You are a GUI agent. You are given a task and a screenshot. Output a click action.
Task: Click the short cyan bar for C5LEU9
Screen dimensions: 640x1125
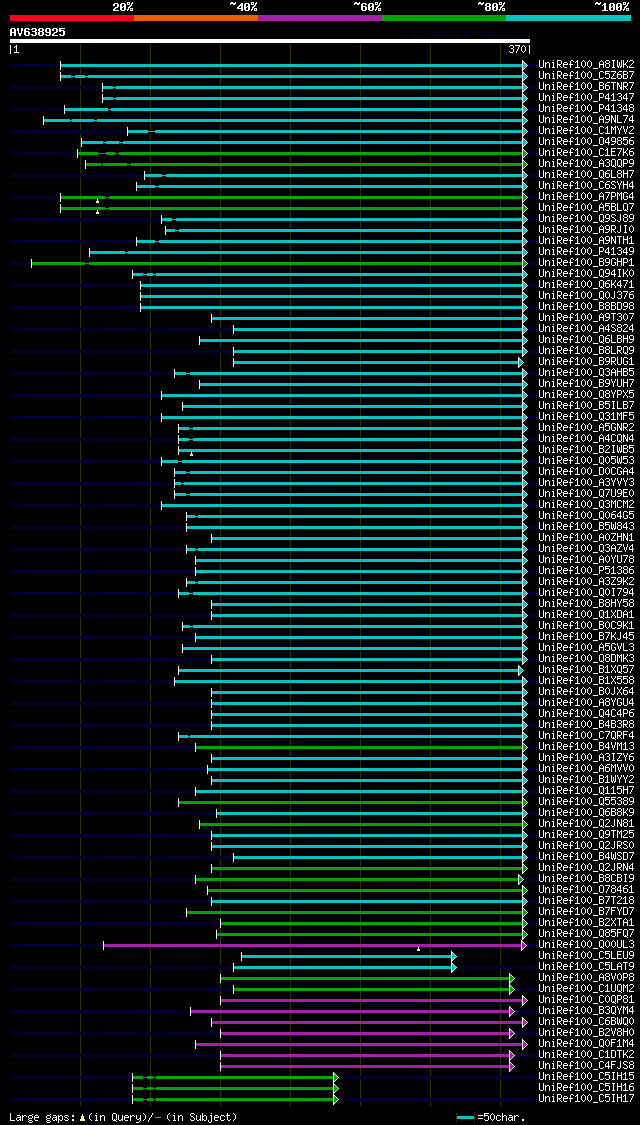point(347,956)
